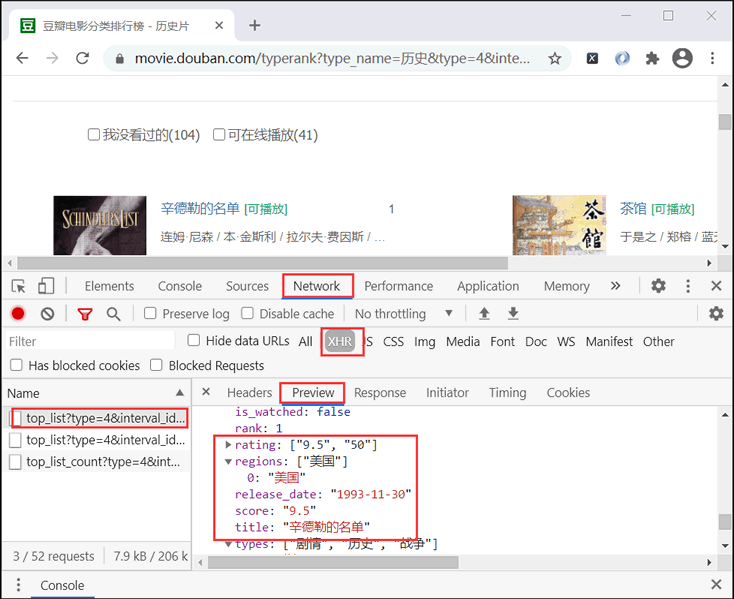
Task: Show the Cookies tab
Action: tap(568, 393)
